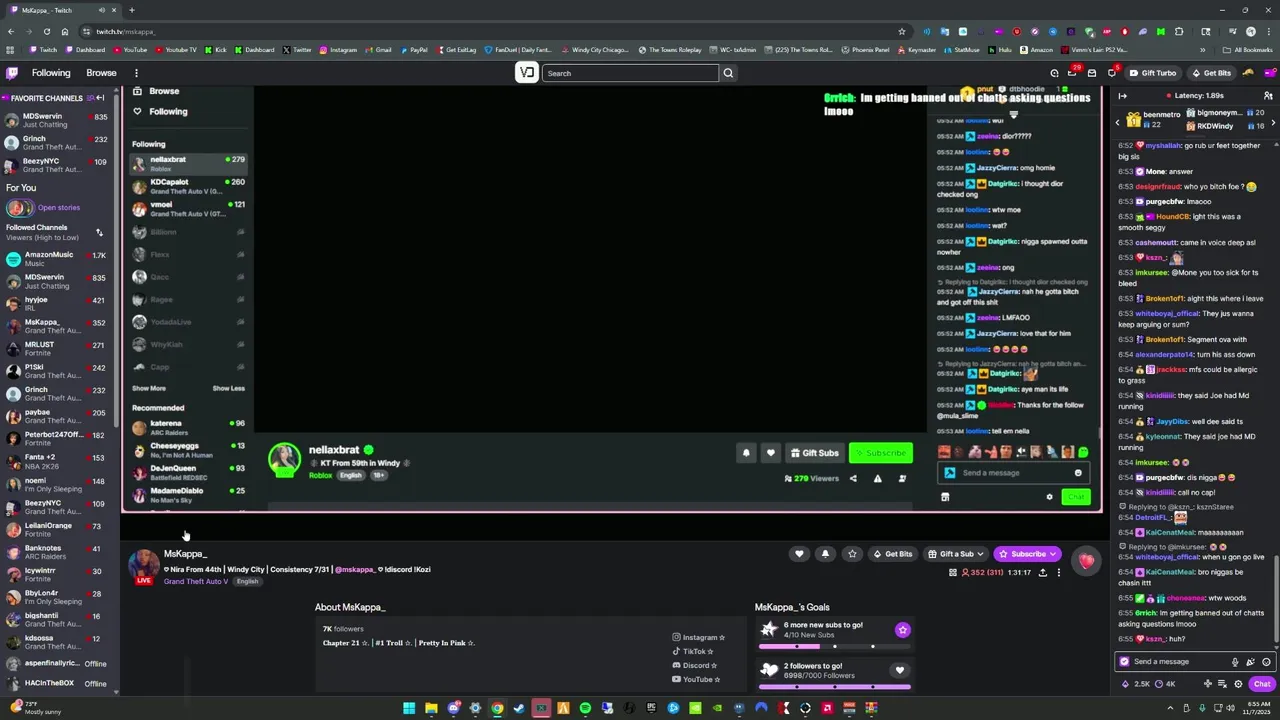1280x720 pixels.
Task: Click nellaxbrat heart follow icon
Action: click(x=770, y=453)
